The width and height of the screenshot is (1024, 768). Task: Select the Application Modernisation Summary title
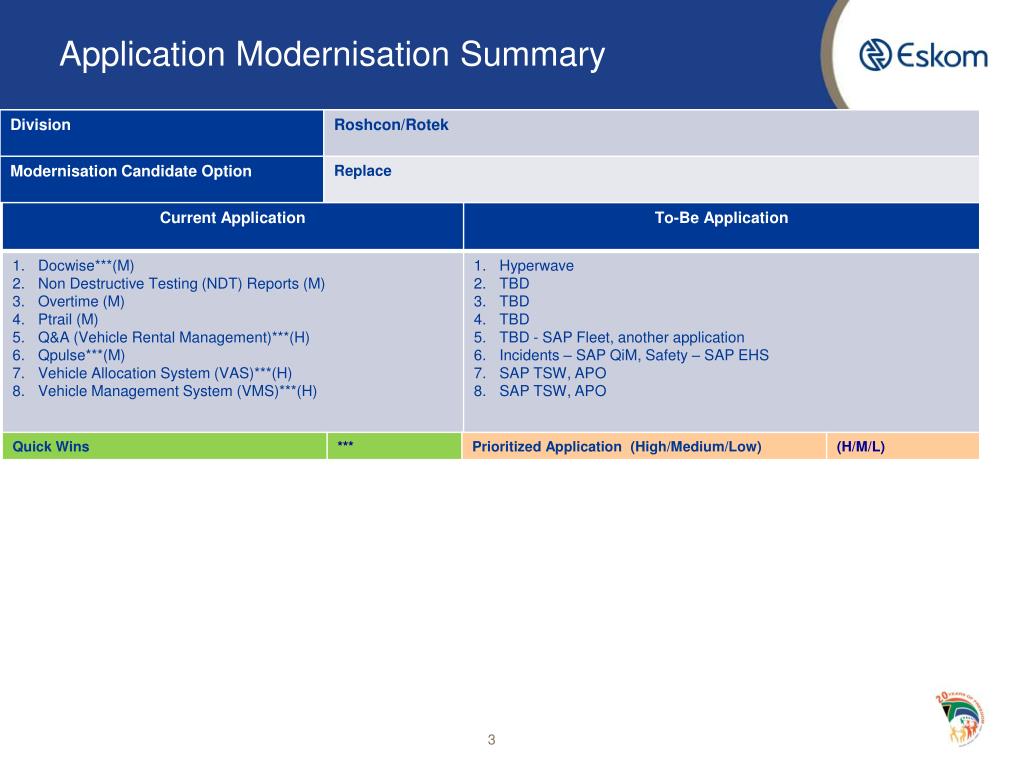pos(332,54)
